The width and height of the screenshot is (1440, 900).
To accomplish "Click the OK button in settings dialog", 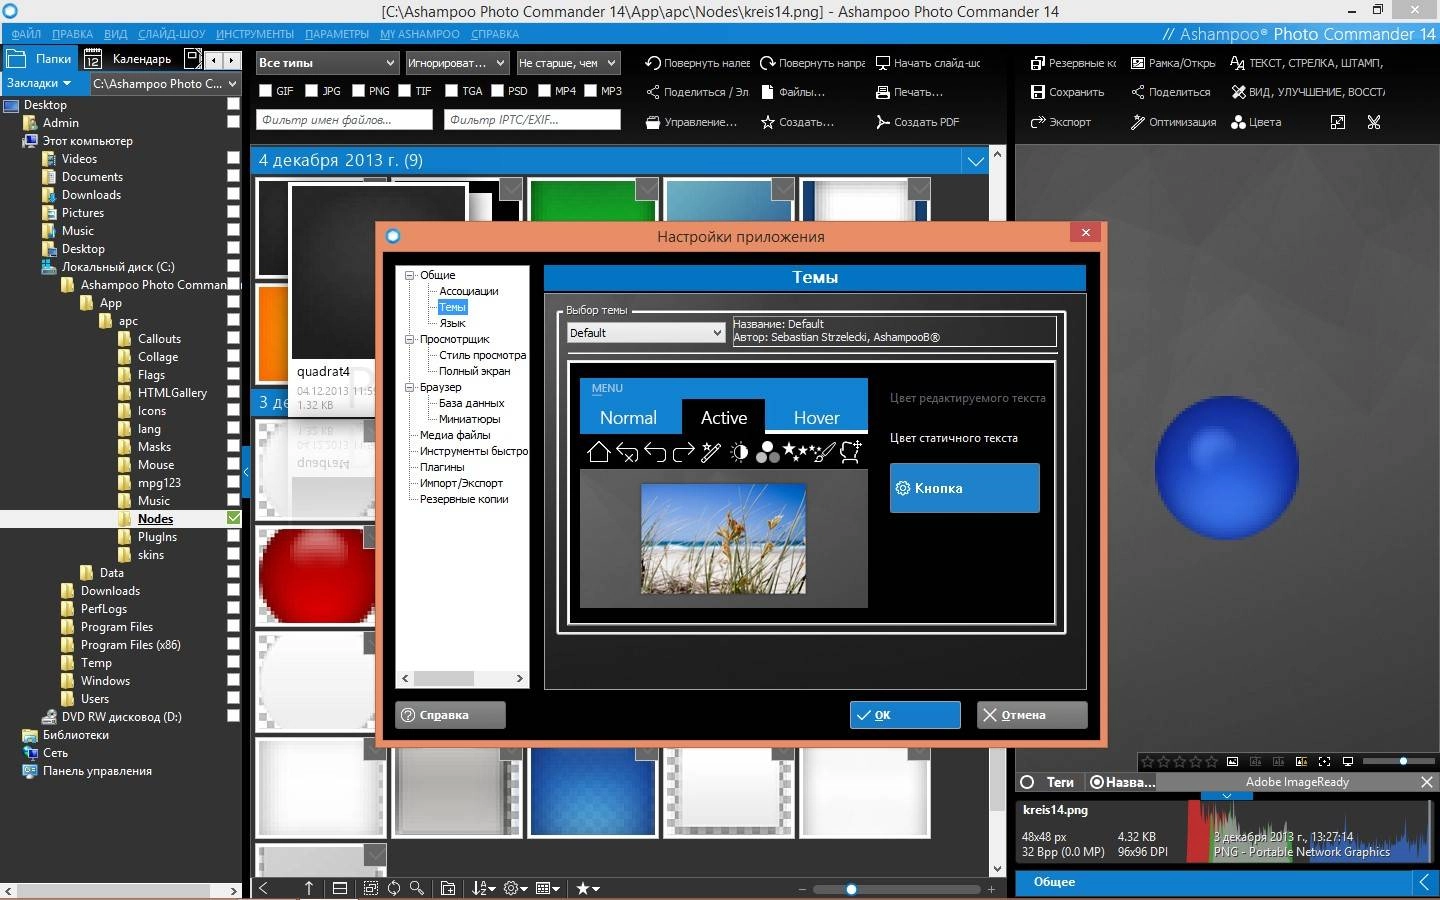I will [905, 715].
